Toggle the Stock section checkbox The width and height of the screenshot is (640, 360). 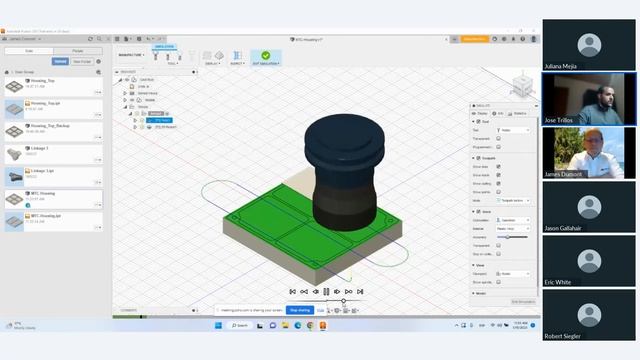point(478,211)
